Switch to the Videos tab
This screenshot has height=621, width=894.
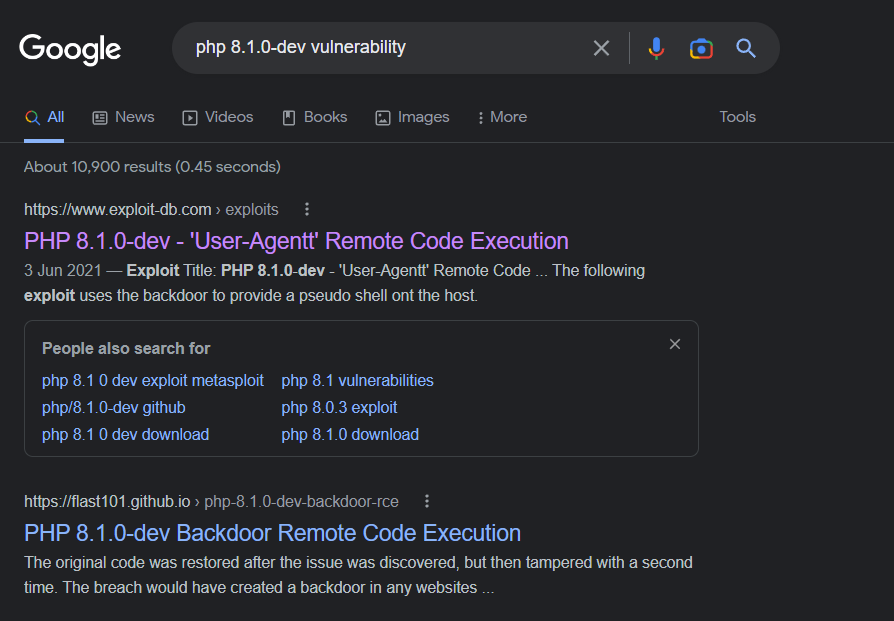(217, 117)
